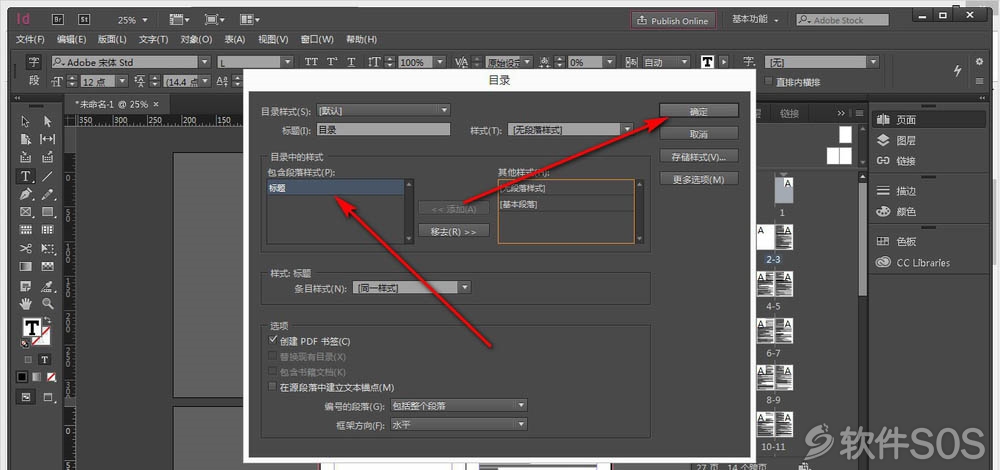Select the Zoom tool
The height and width of the screenshot is (470, 1000).
point(47,303)
